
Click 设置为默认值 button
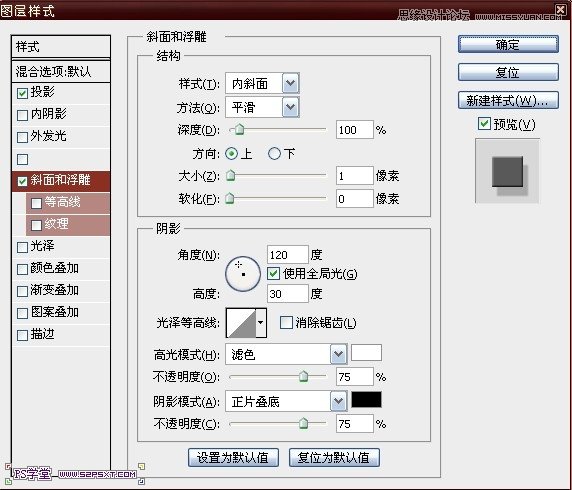233,457
